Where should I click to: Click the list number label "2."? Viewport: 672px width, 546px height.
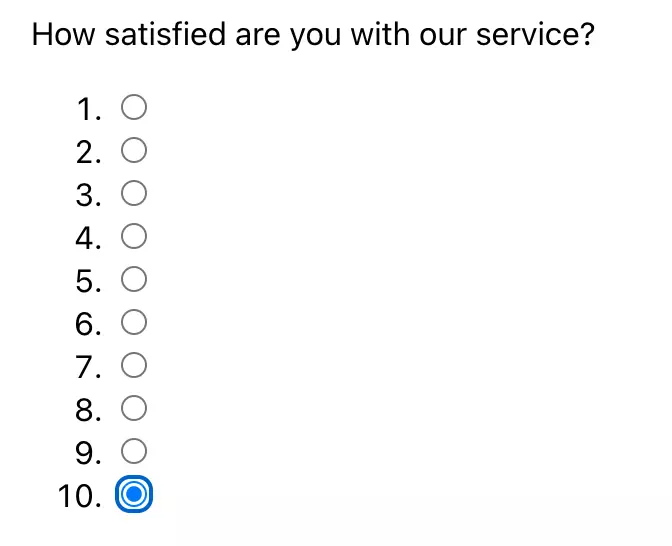[89, 152]
